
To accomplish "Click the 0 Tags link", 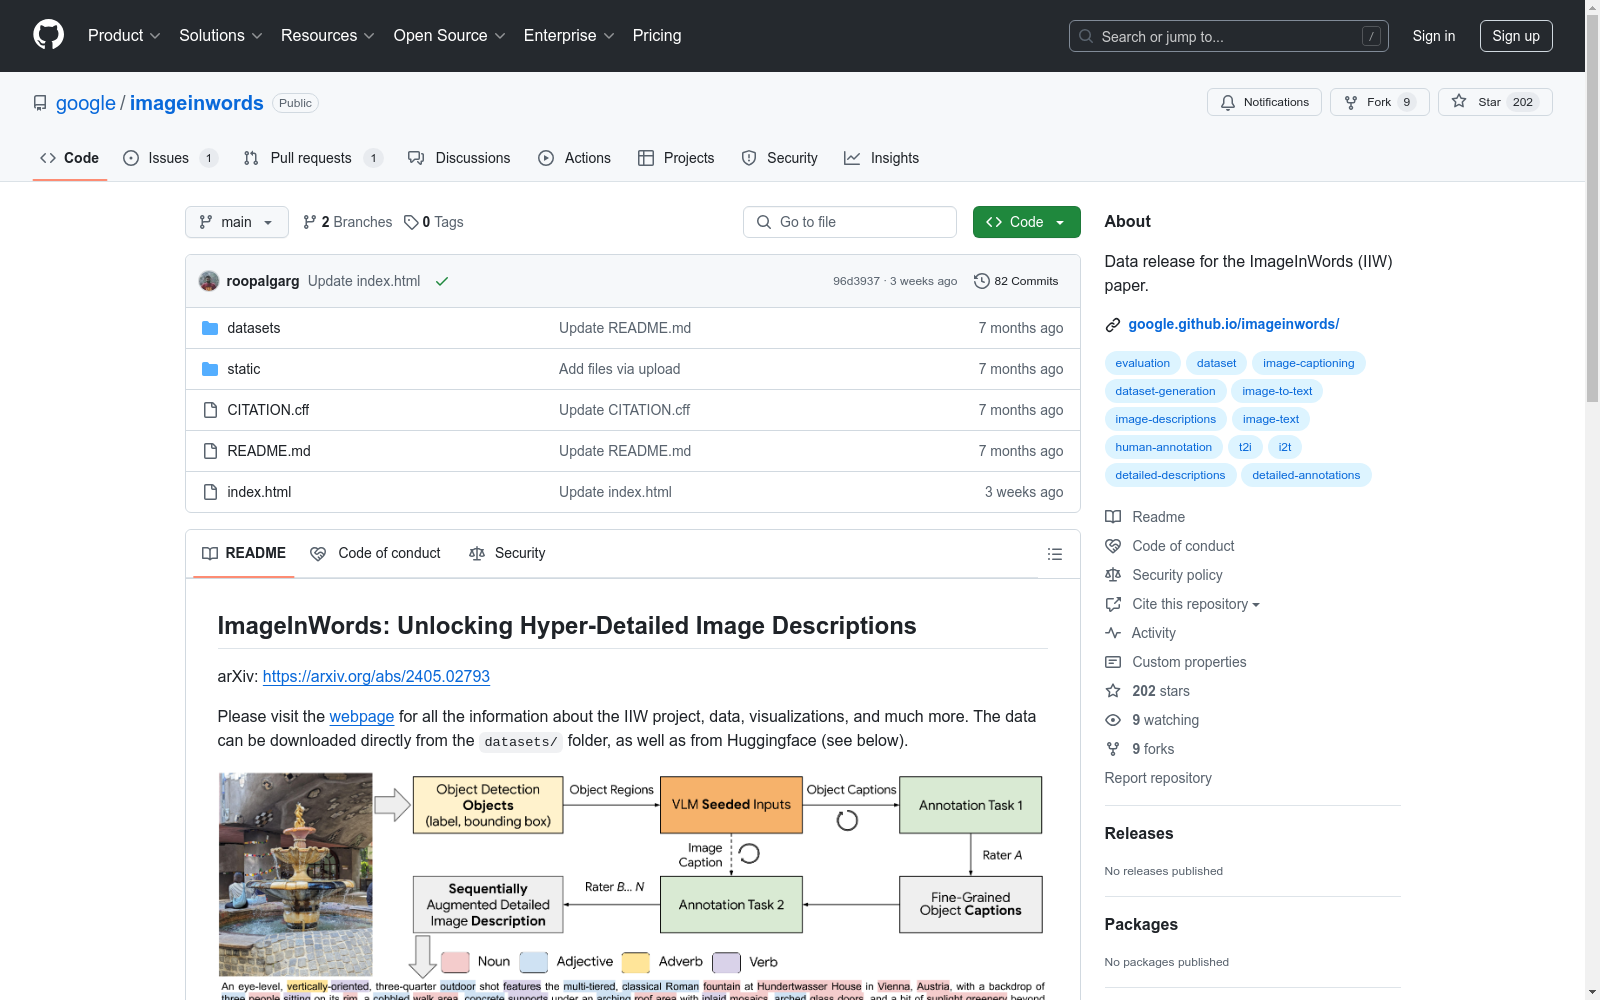I will tap(434, 222).
